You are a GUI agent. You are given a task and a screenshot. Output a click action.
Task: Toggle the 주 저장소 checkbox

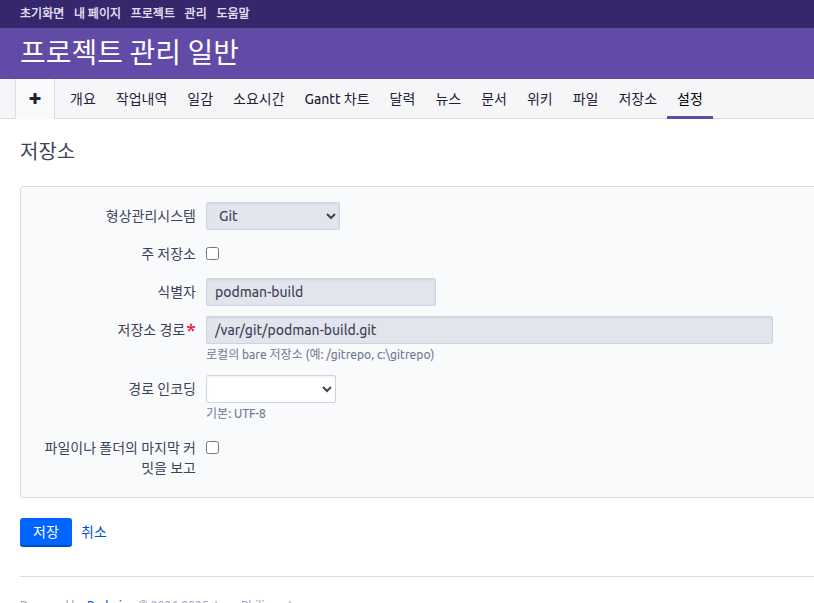click(x=212, y=254)
